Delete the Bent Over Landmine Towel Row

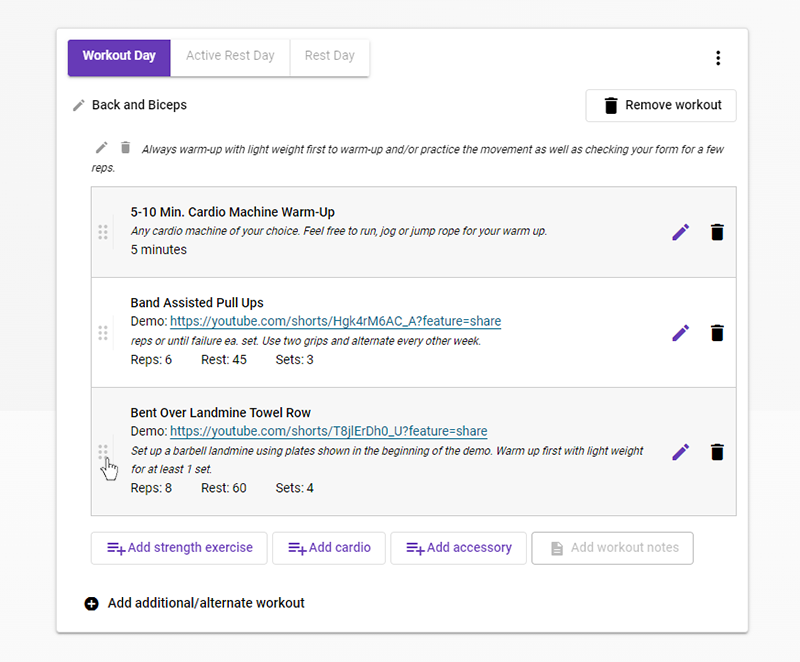point(717,452)
